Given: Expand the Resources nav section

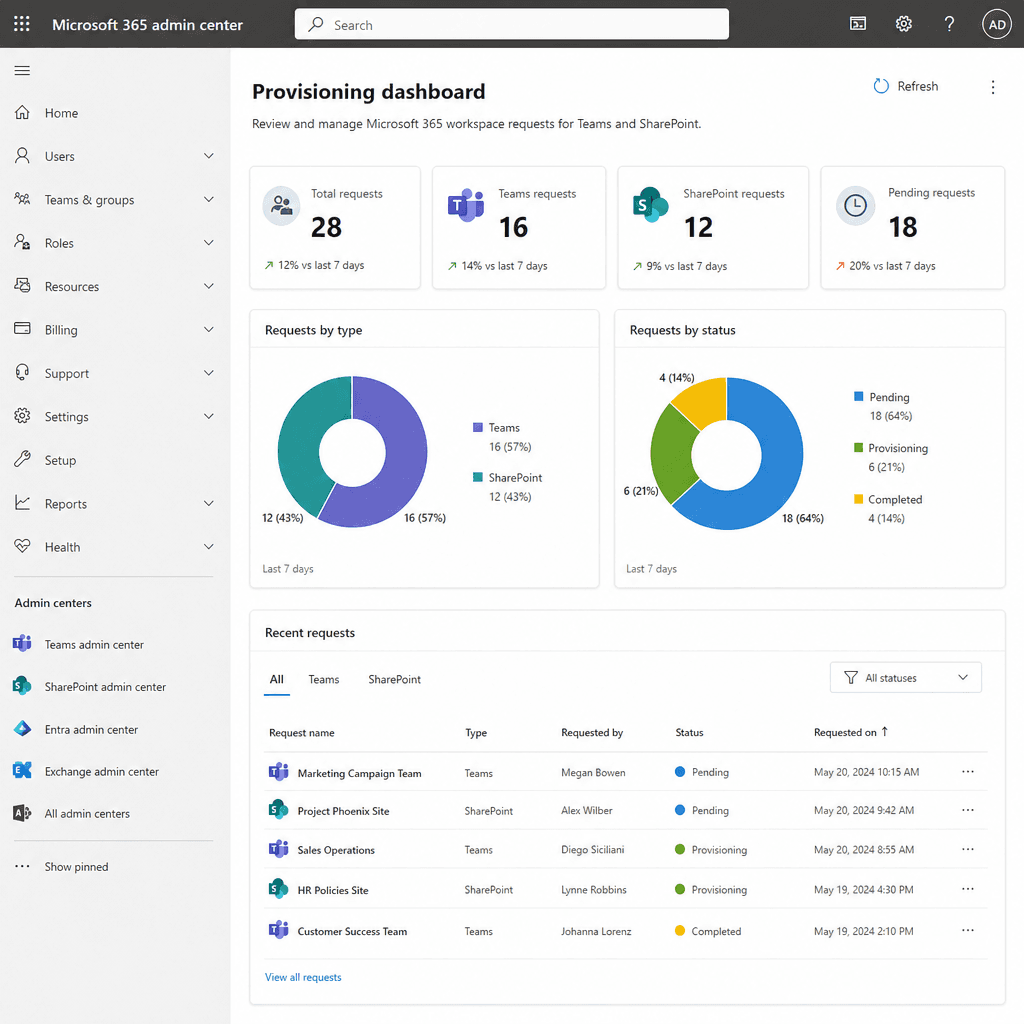Looking at the screenshot, I should pyautogui.click(x=209, y=286).
